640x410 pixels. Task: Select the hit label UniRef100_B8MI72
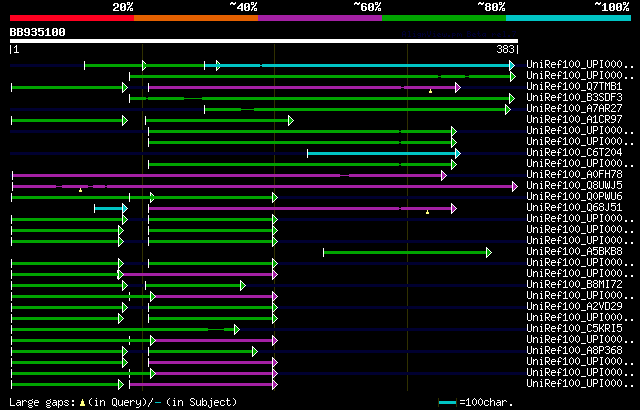(574, 285)
